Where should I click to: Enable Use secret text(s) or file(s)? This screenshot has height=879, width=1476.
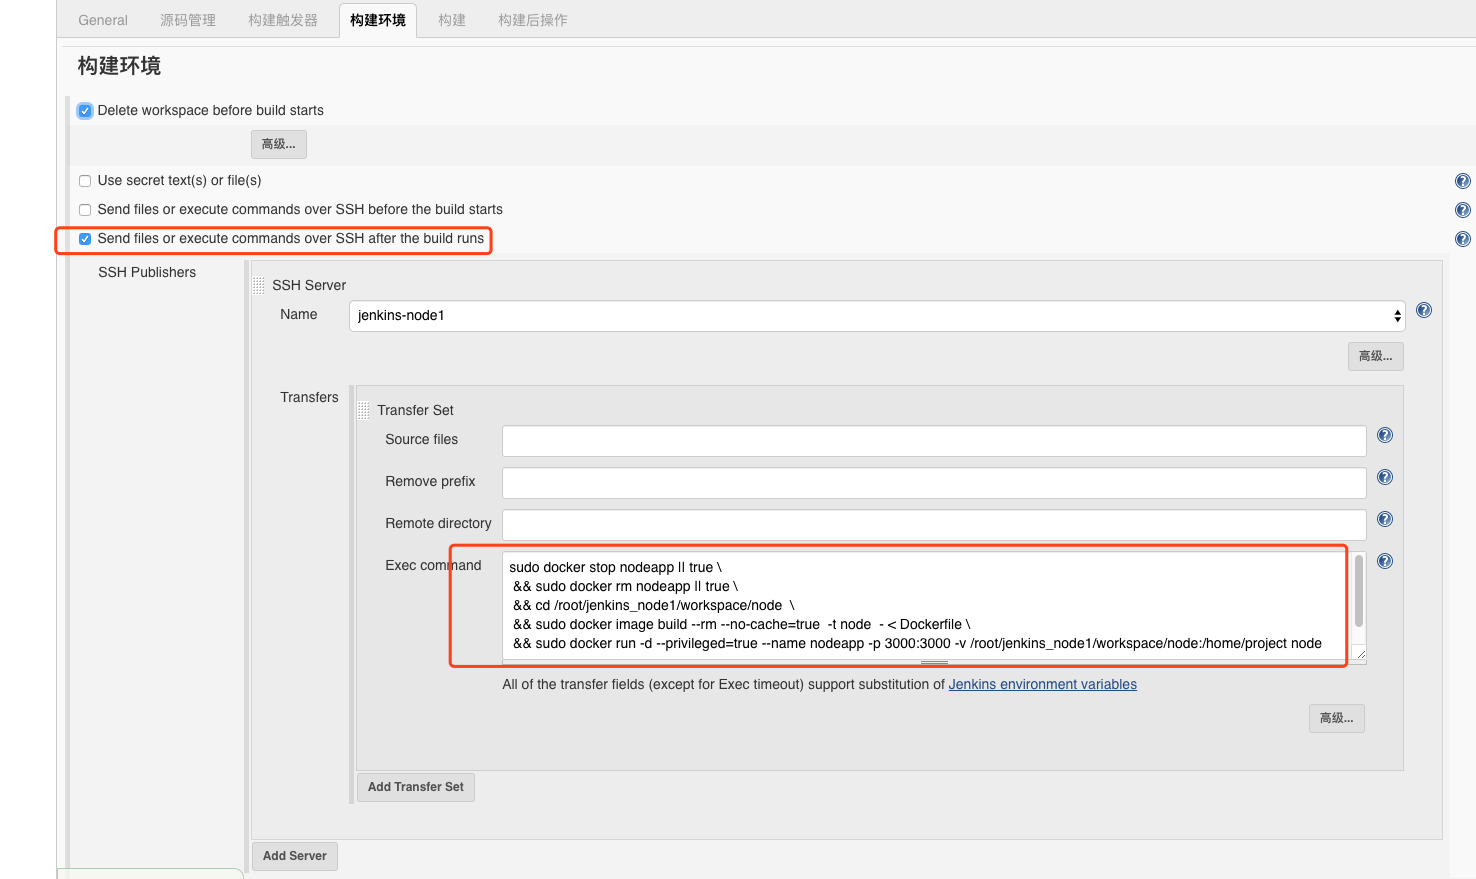85,181
